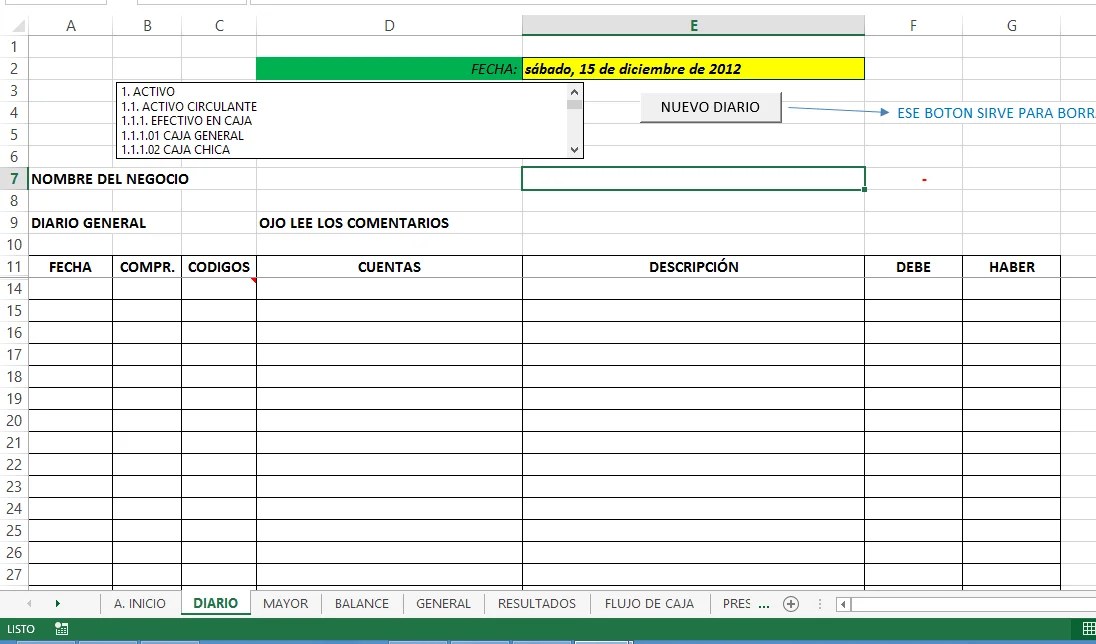Click the blue 'ESE BOTON SIRVE PARA BORR' note

coord(996,113)
